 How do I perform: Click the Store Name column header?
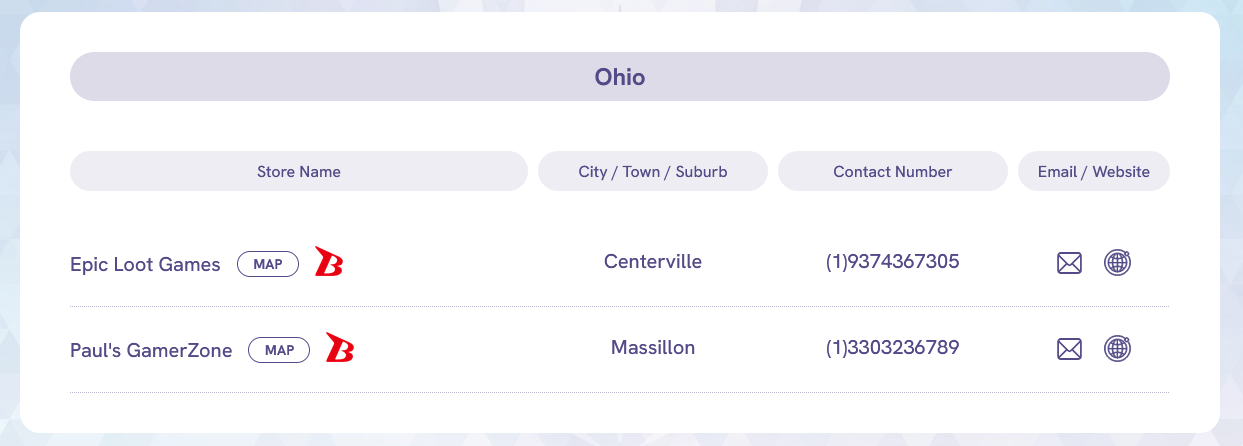(298, 171)
